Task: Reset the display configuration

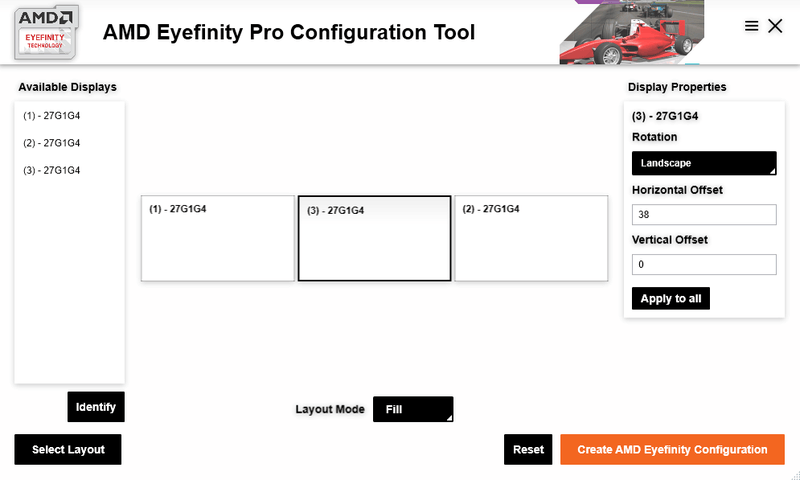Action: (x=528, y=450)
